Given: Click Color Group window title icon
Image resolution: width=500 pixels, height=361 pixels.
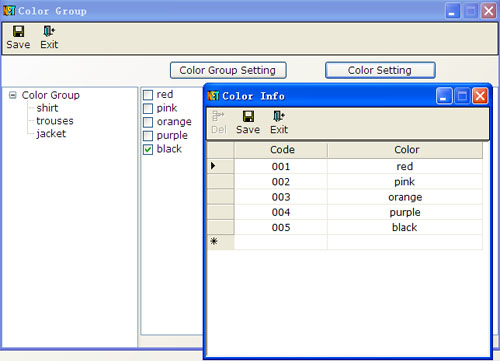Looking at the screenshot, I should click(x=9, y=11).
